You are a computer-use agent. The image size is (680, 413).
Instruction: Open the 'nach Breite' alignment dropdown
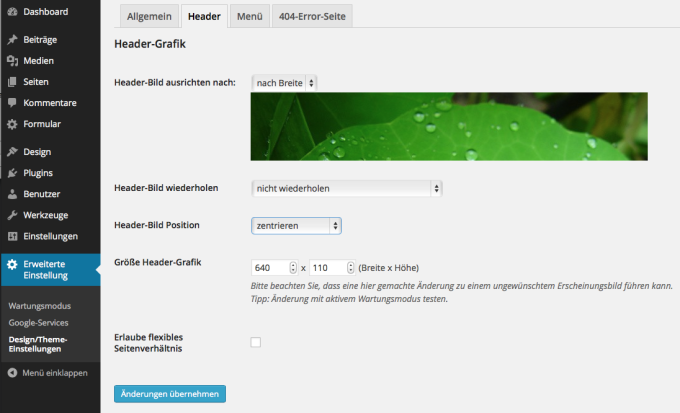tap(284, 83)
